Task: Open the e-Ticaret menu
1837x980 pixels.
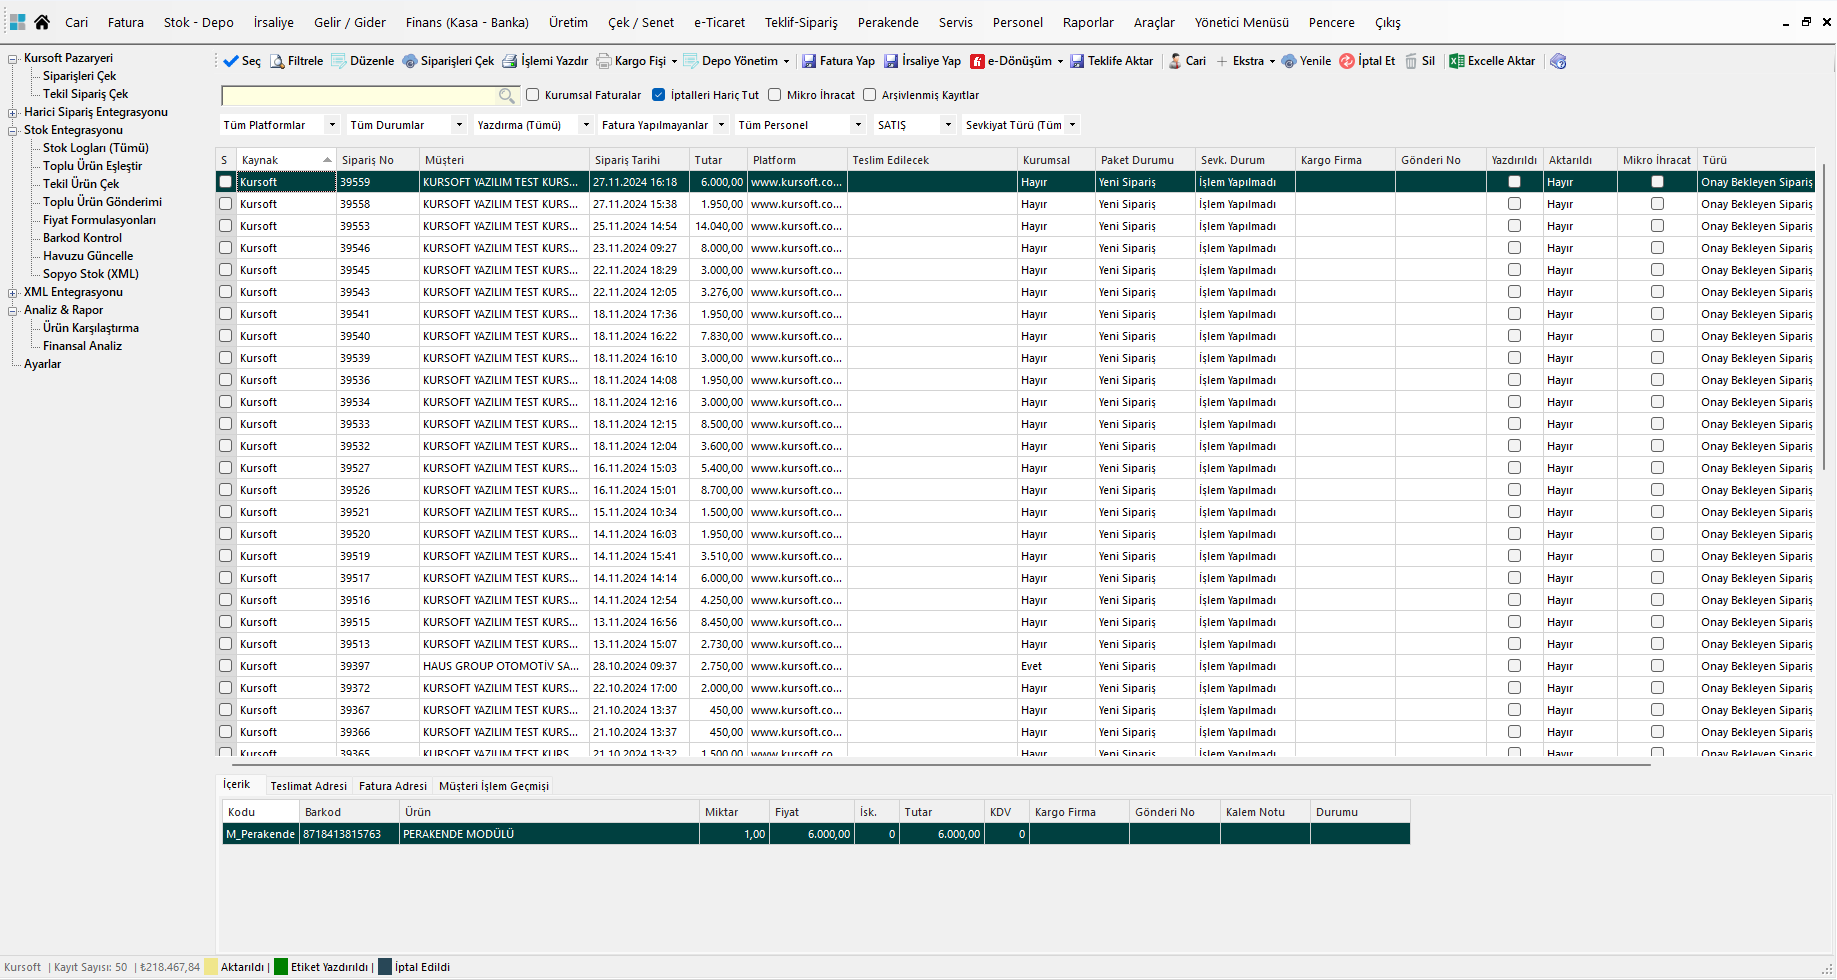Action: pos(720,22)
